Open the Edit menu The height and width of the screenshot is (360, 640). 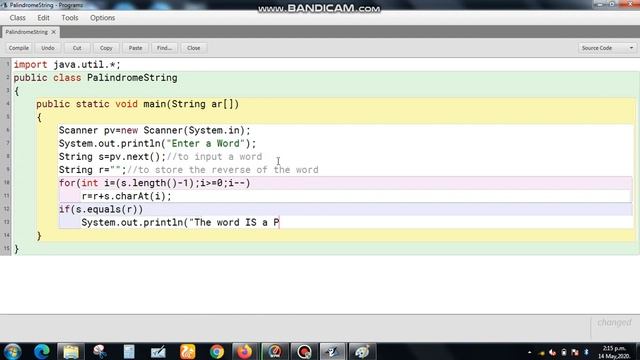[x=43, y=18]
